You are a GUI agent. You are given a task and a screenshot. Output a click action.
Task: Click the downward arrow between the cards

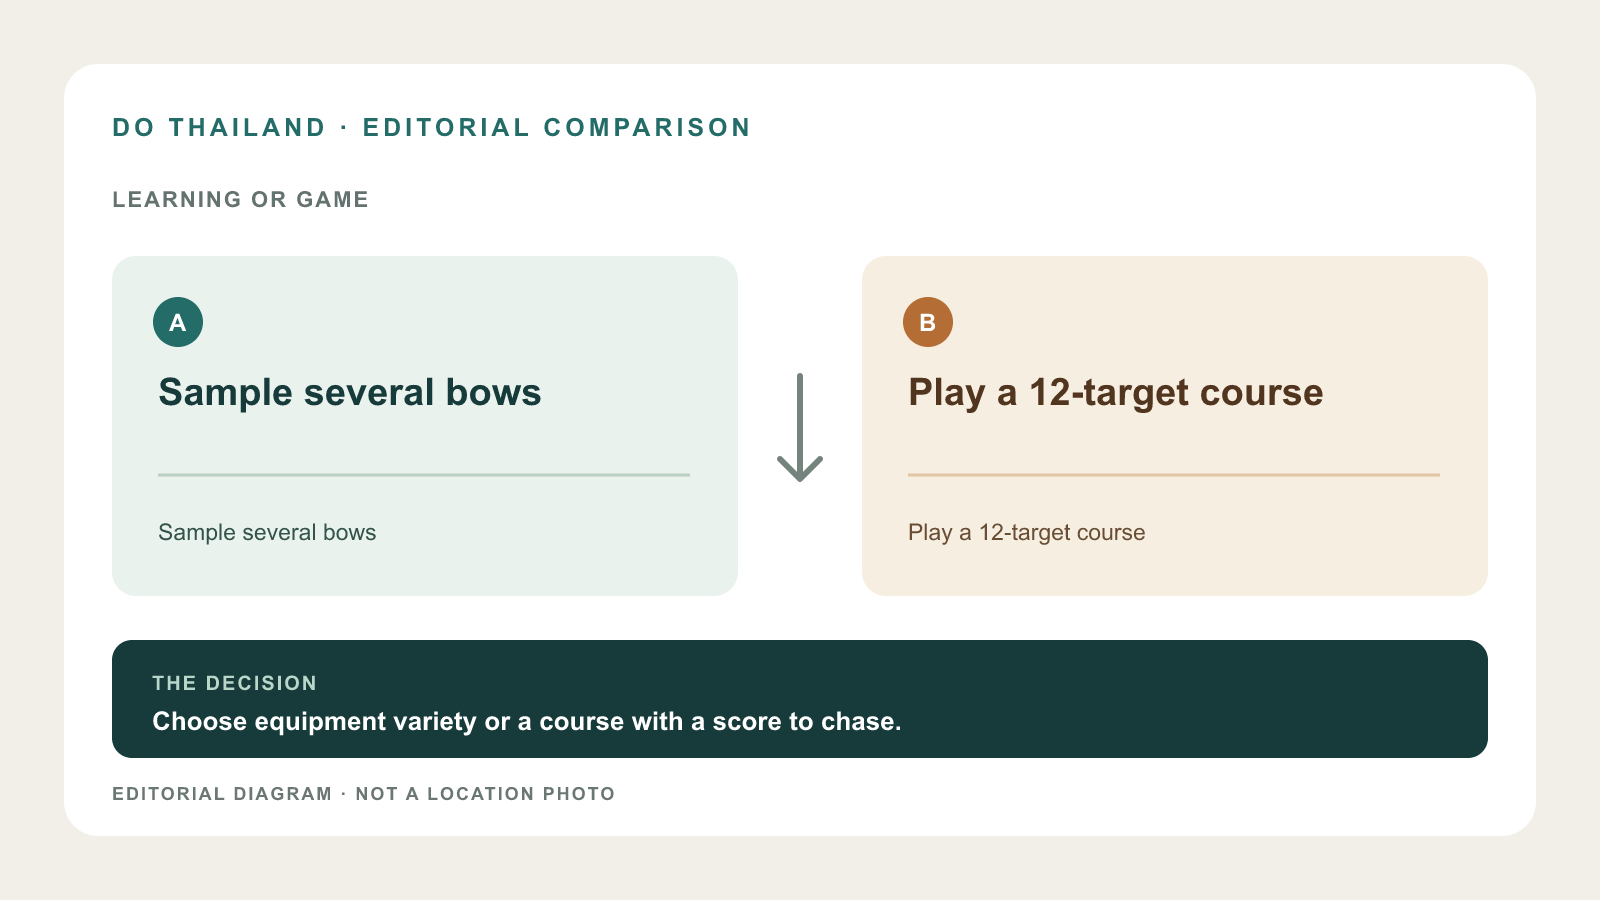800,427
